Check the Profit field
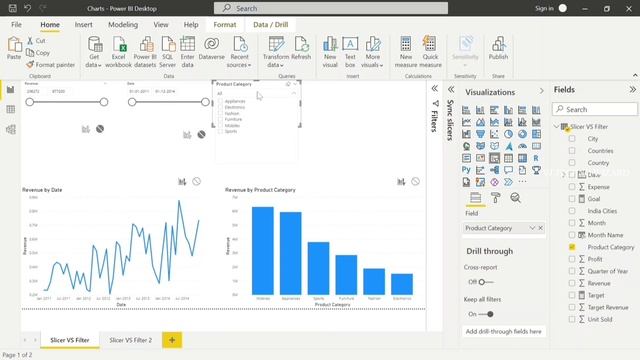 pyautogui.click(x=572, y=259)
